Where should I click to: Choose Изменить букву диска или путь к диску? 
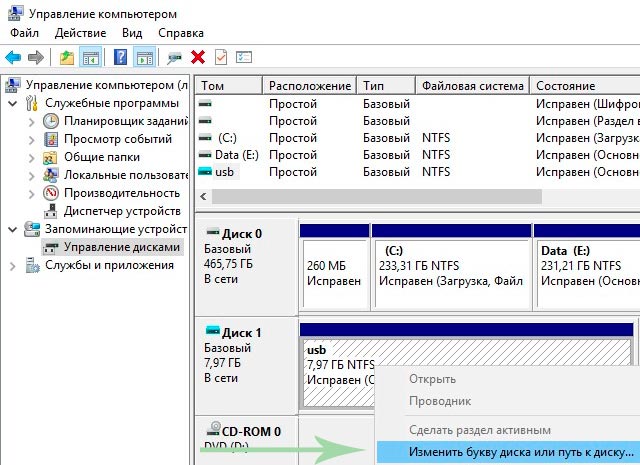[508, 451]
